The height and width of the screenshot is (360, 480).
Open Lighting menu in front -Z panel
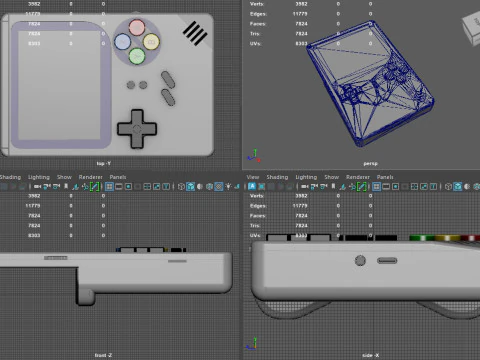pos(39,177)
